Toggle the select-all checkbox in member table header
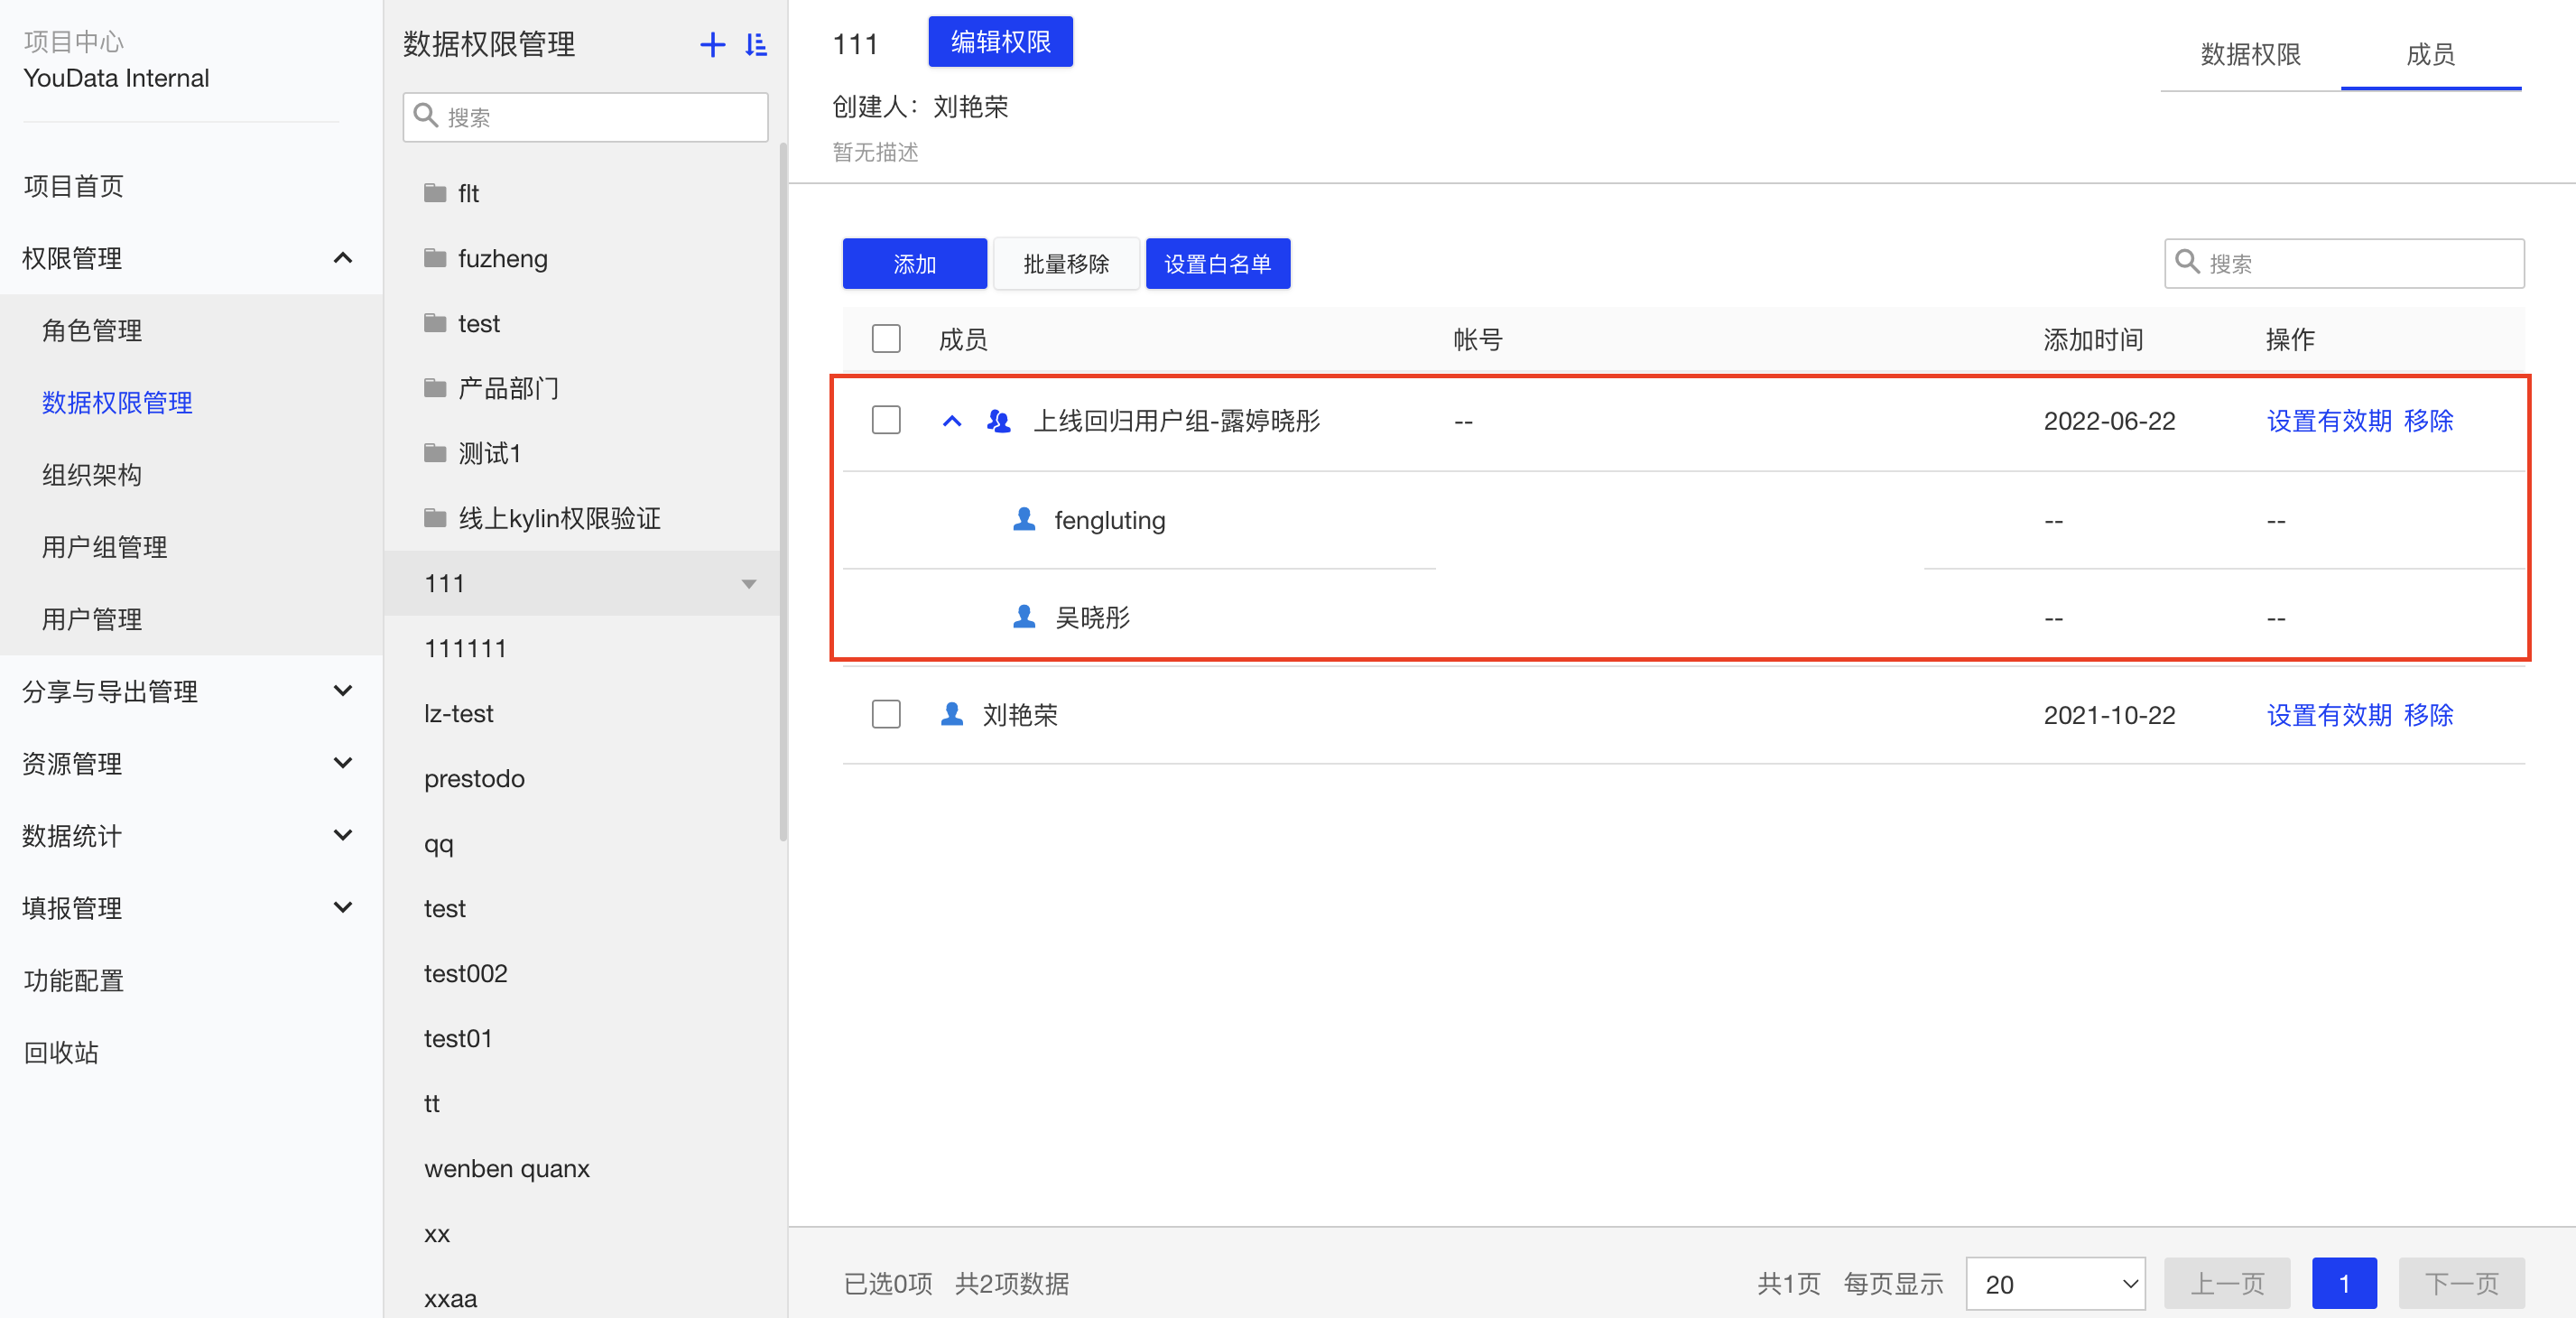 886,338
